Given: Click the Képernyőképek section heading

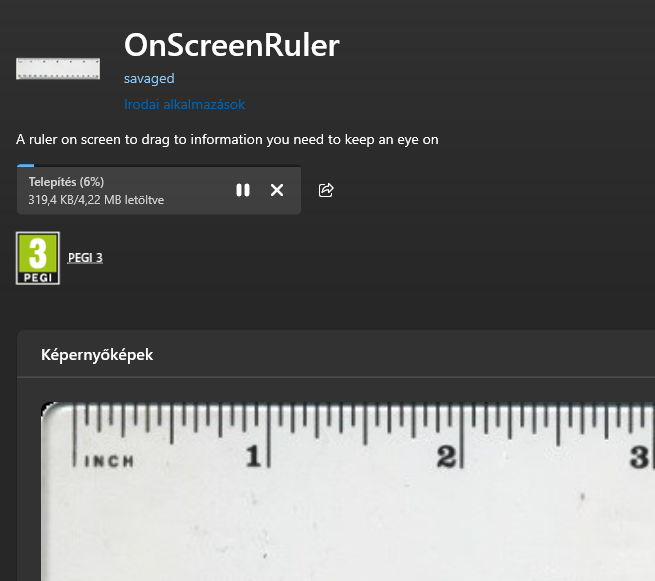Looking at the screenshot, I should point(97,355).
